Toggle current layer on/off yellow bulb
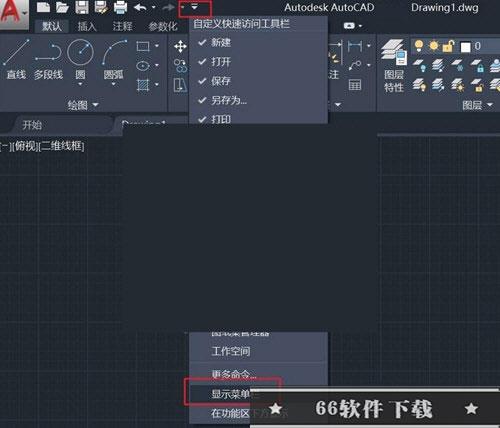The image size is (500, 428). click(x=419, y=46)
